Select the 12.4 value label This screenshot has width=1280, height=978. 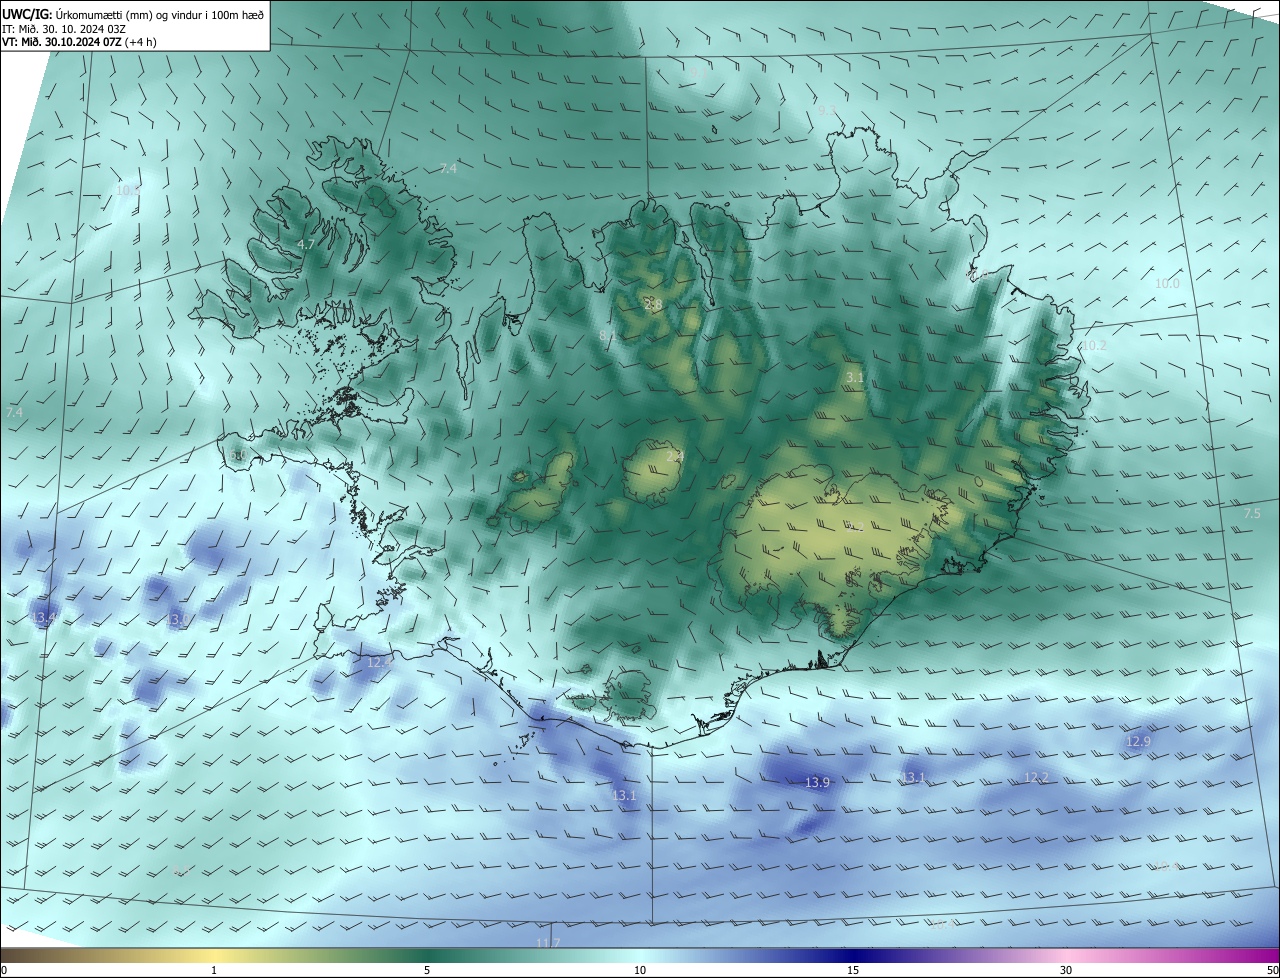[x=380, y=662]
